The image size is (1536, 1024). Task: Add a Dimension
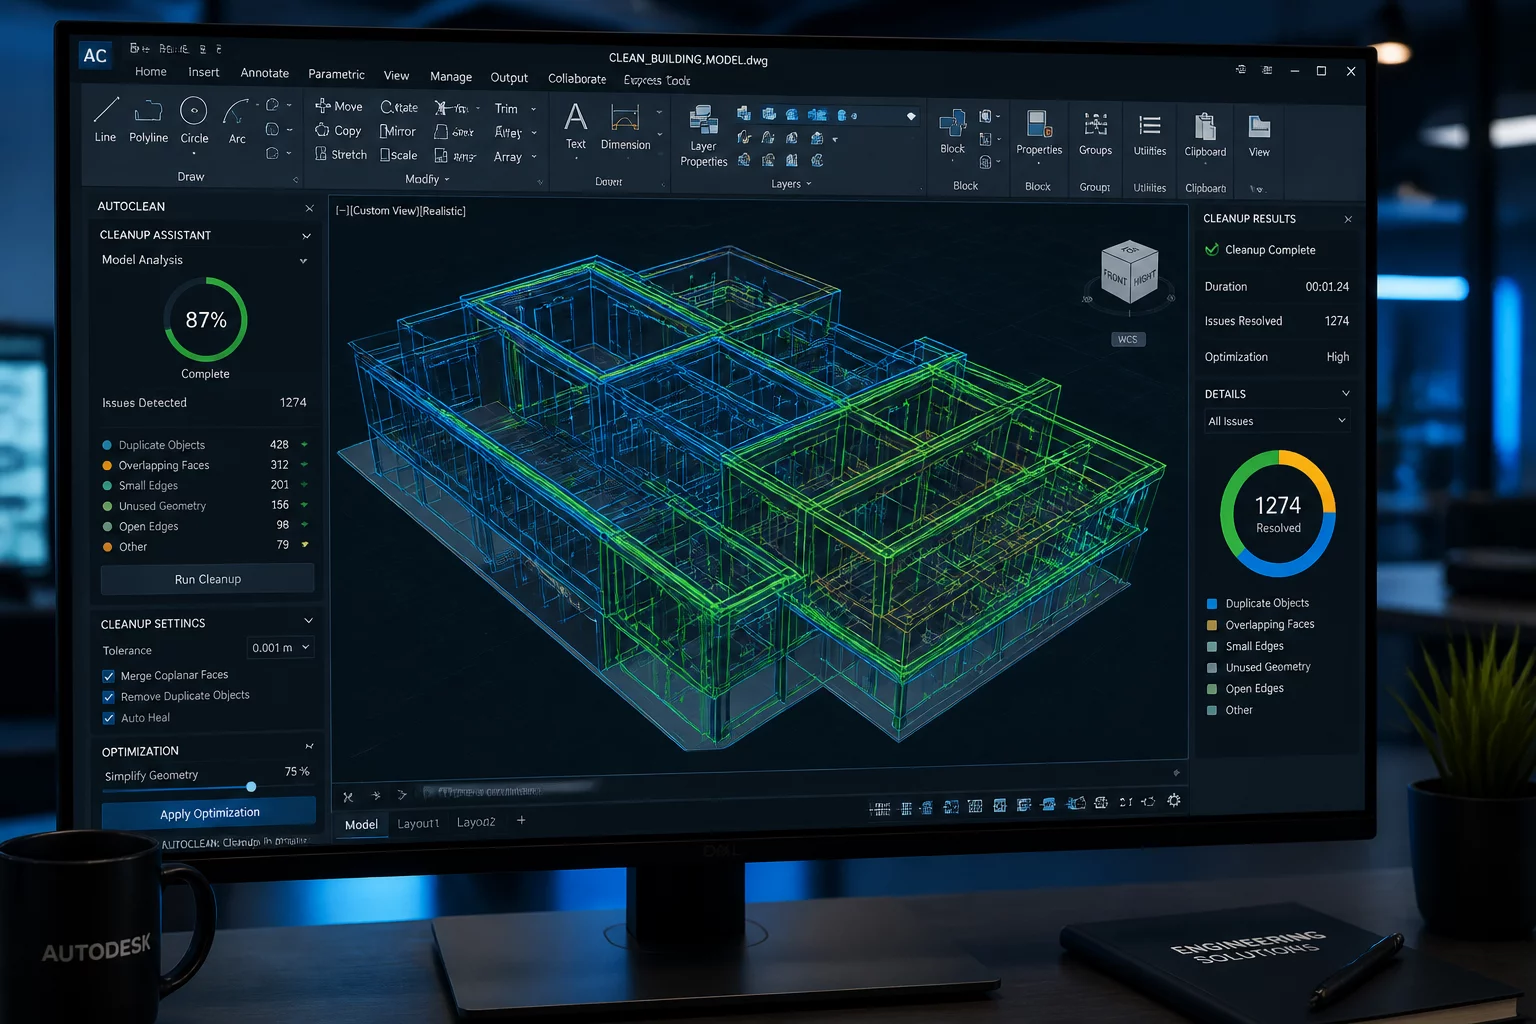625,127
